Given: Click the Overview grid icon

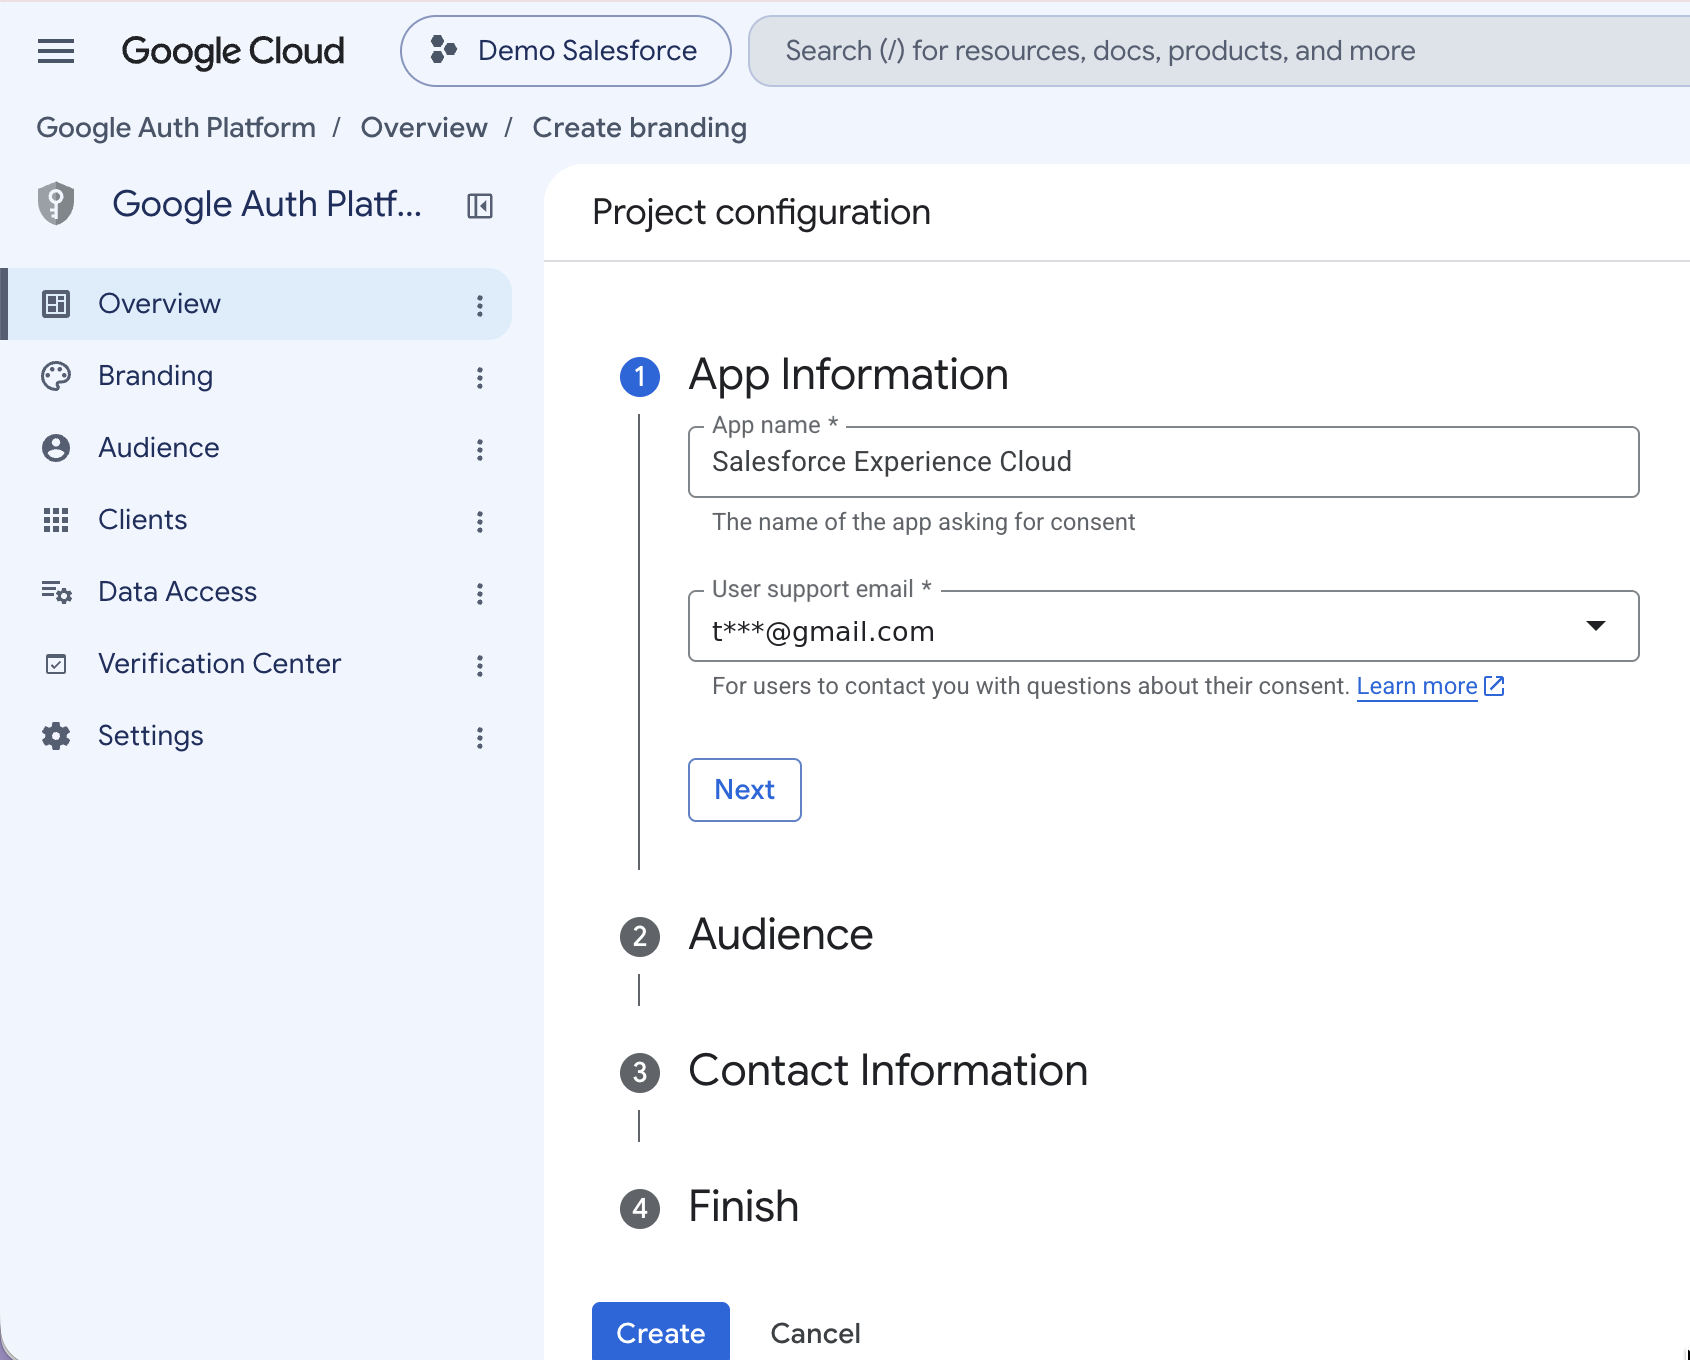Looking at the screenshot, I should pos(56,304).
